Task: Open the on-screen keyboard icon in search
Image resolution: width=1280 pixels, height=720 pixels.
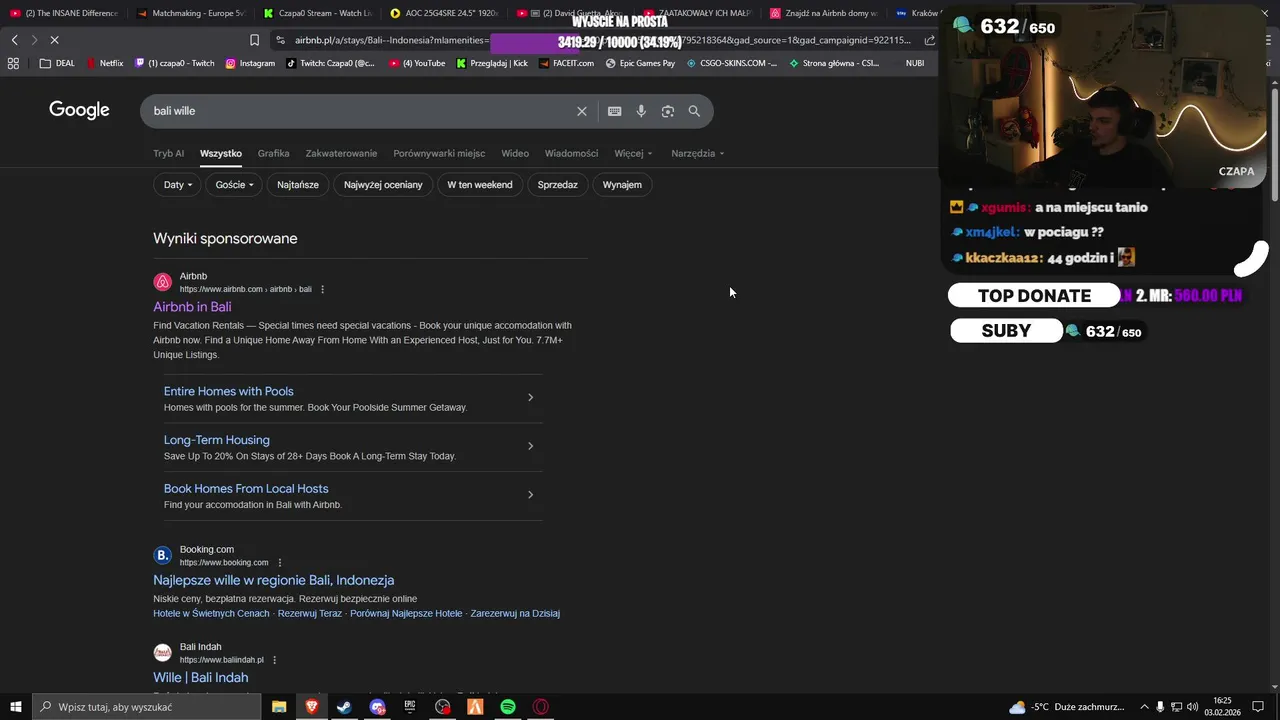Action: (x=614, y=111)
